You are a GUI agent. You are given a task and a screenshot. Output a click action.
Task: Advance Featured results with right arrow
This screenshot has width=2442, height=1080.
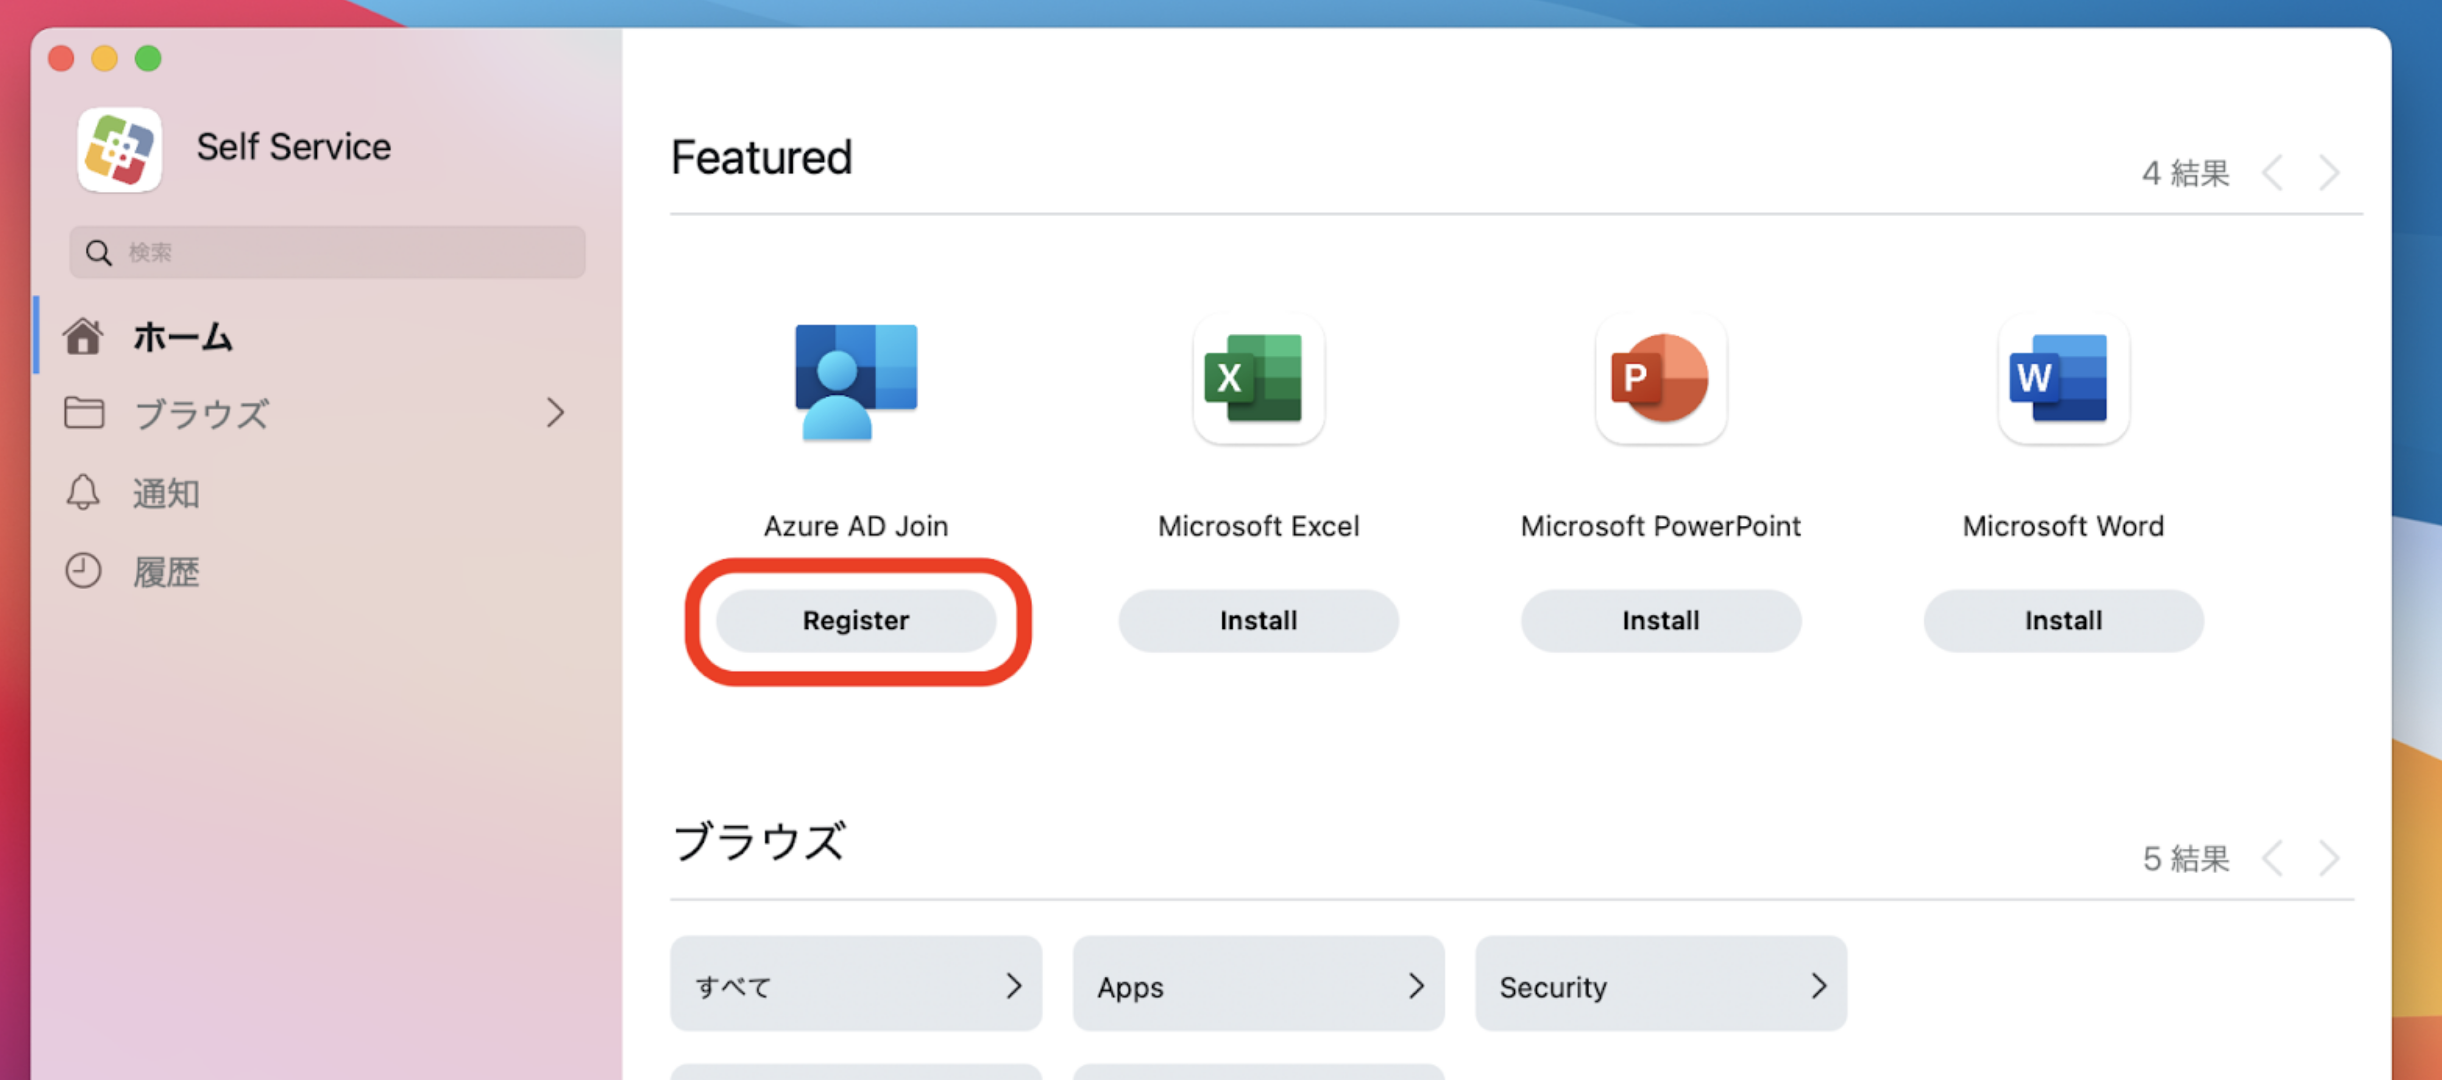[x=2330, y=172]
